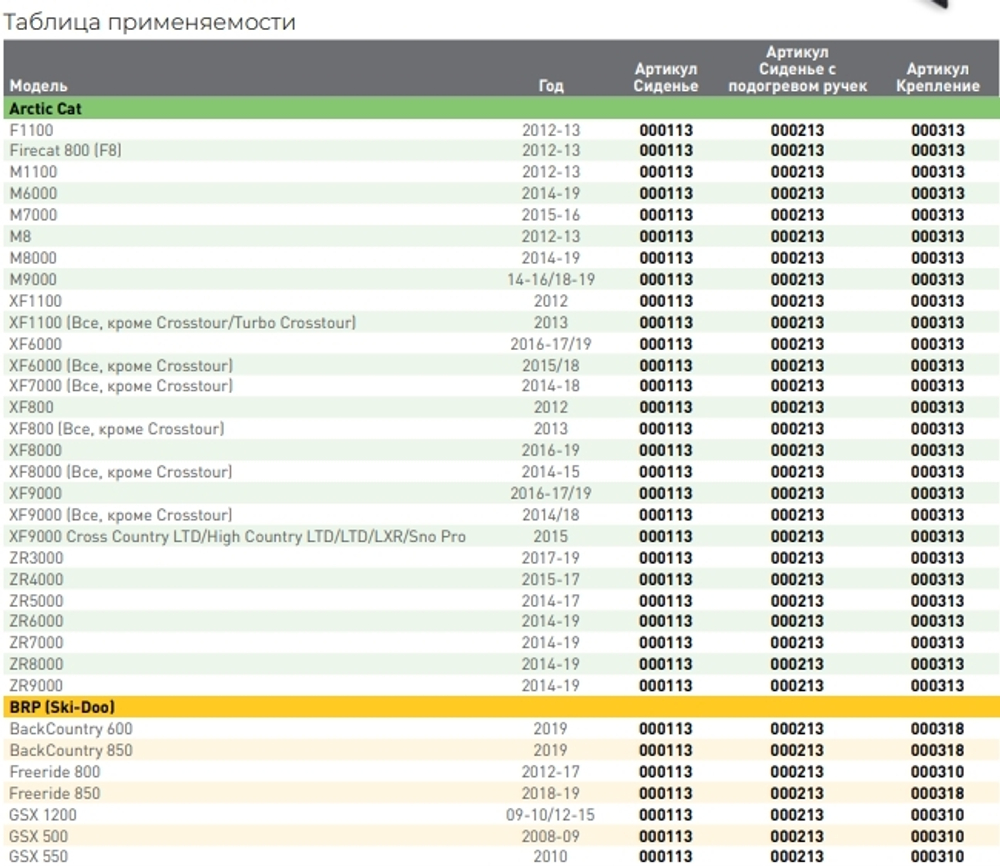Click 'XF1100 (Все, кроме Crosstour/Turbo Crosstour)' model
The height and width of the screenshot is (866, 1000).
[183, 322]
